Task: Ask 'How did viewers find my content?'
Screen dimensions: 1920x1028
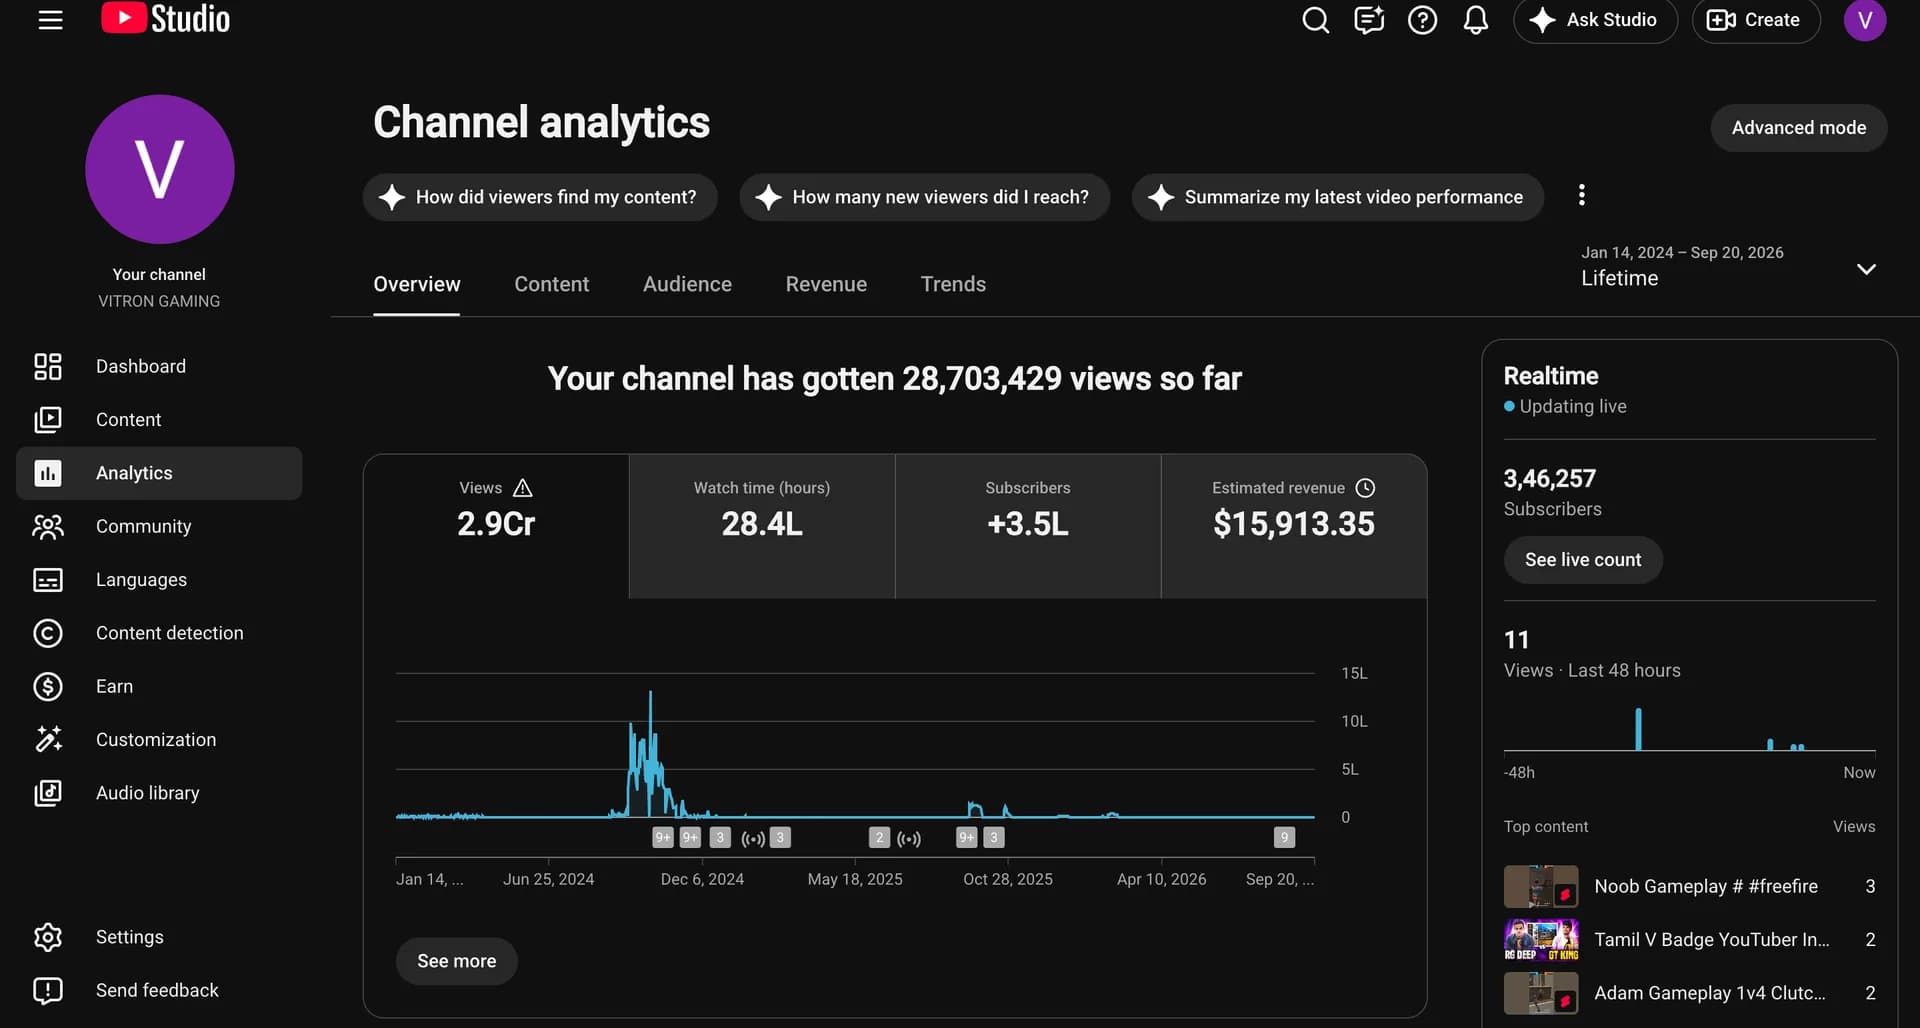Action: tap(540, 197)
